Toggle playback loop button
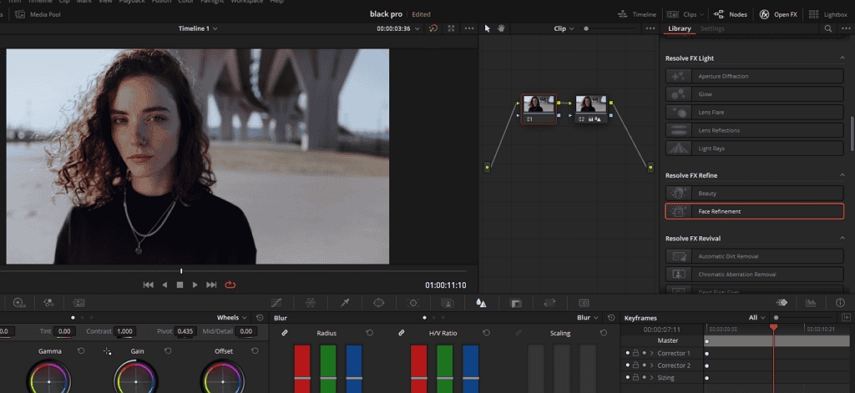The width and height of the screenshot is (855, 393). click(x=230, y=285)
